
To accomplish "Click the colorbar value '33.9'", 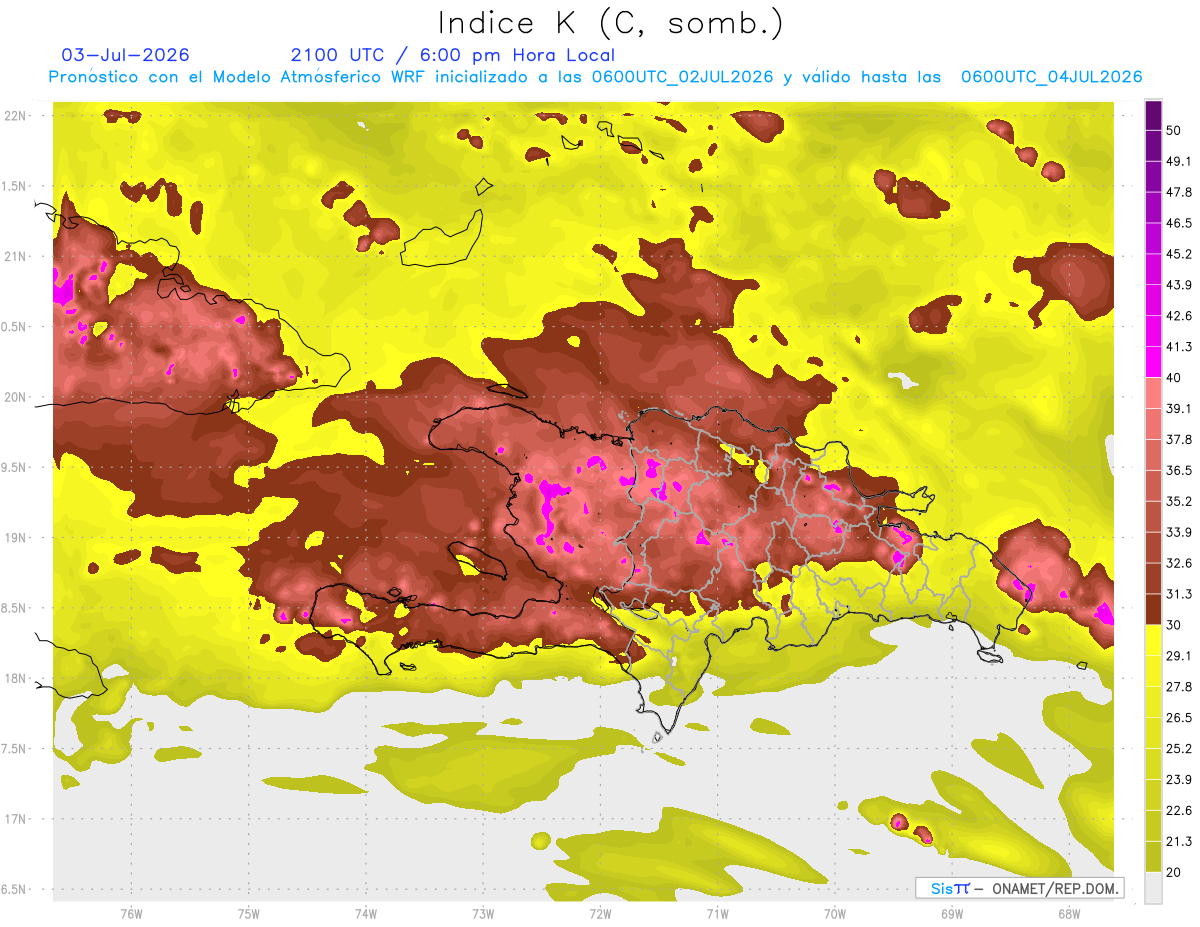I will 1179,532.
